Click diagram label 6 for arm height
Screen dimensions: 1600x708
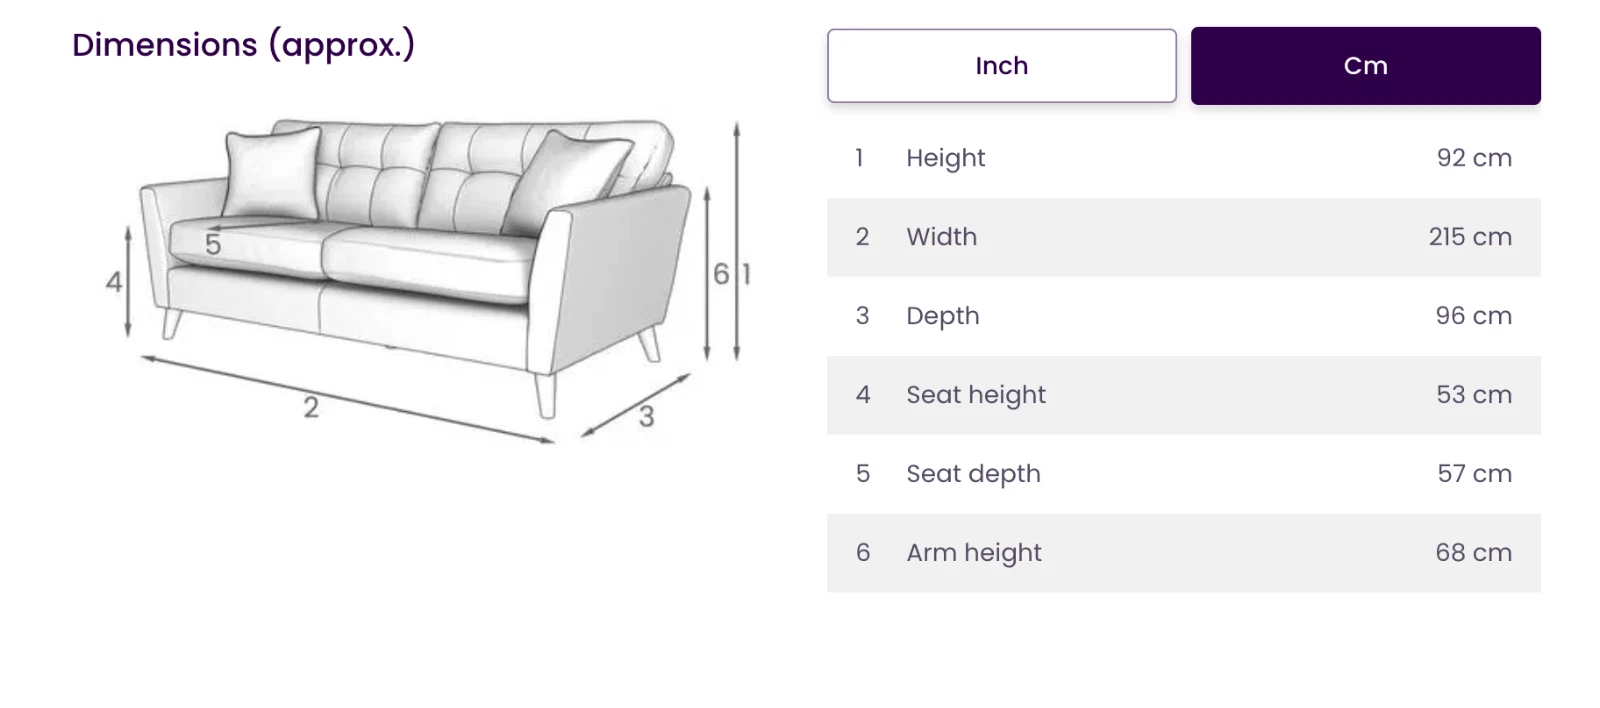click(x=721, y=274)
